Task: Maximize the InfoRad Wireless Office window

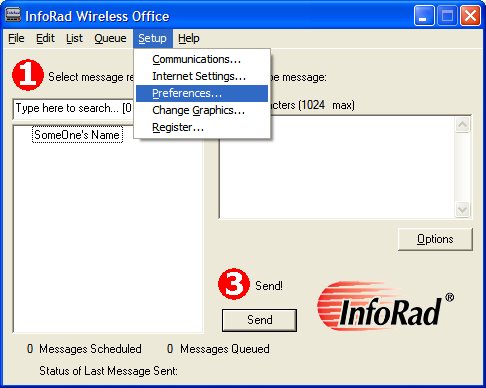Action: [x=447, y=15]
